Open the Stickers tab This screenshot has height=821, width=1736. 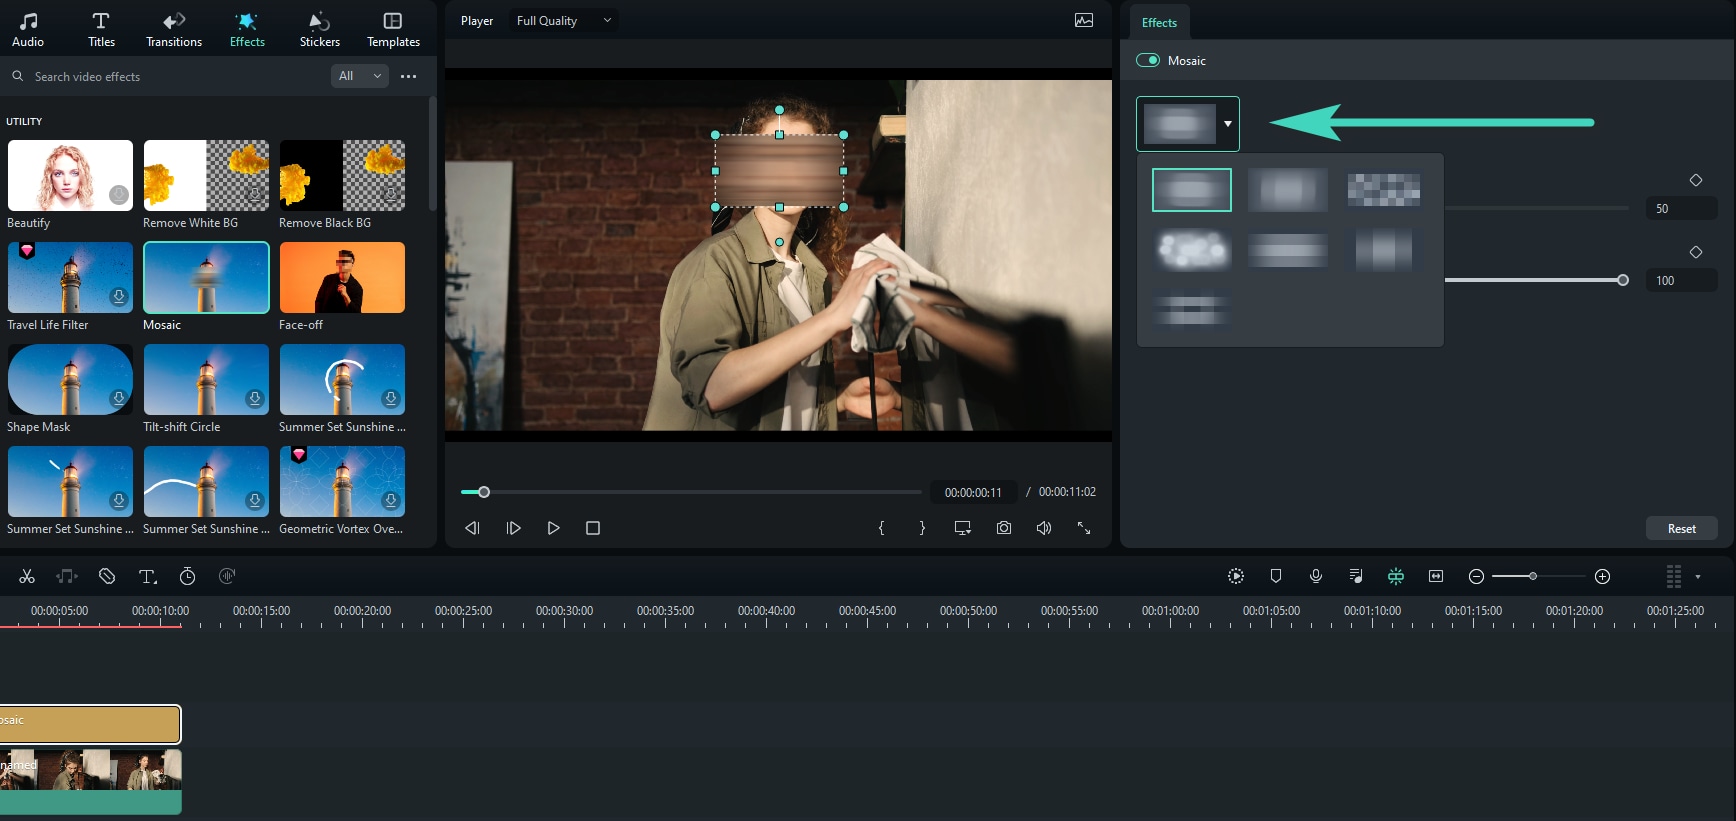[x=319, y=29]
